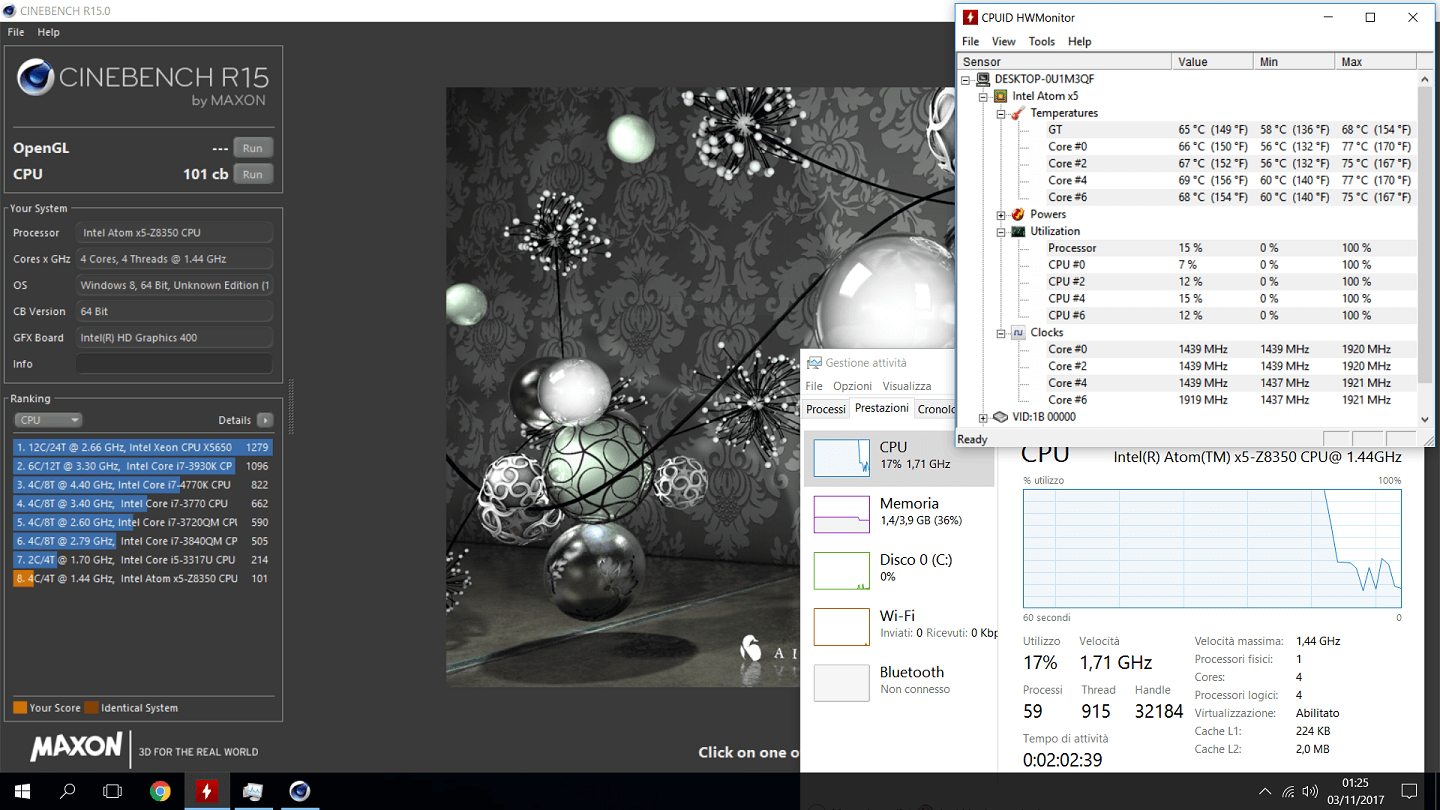
Task: Open the CPU ranking type dropdown
Action: (x=48, y=420)
